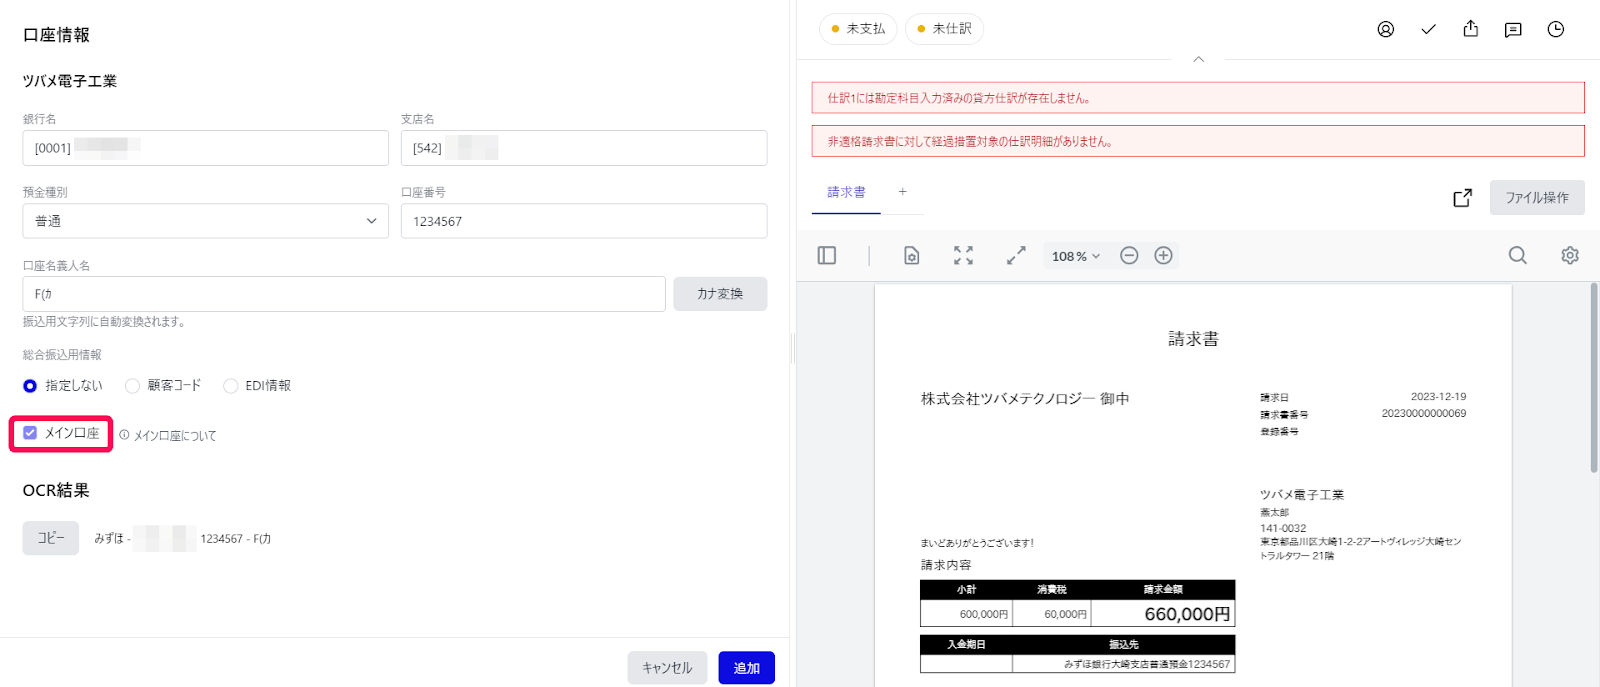
Task: Click the OCR result text みずほ - 1234567
Action: click(183, 538)
